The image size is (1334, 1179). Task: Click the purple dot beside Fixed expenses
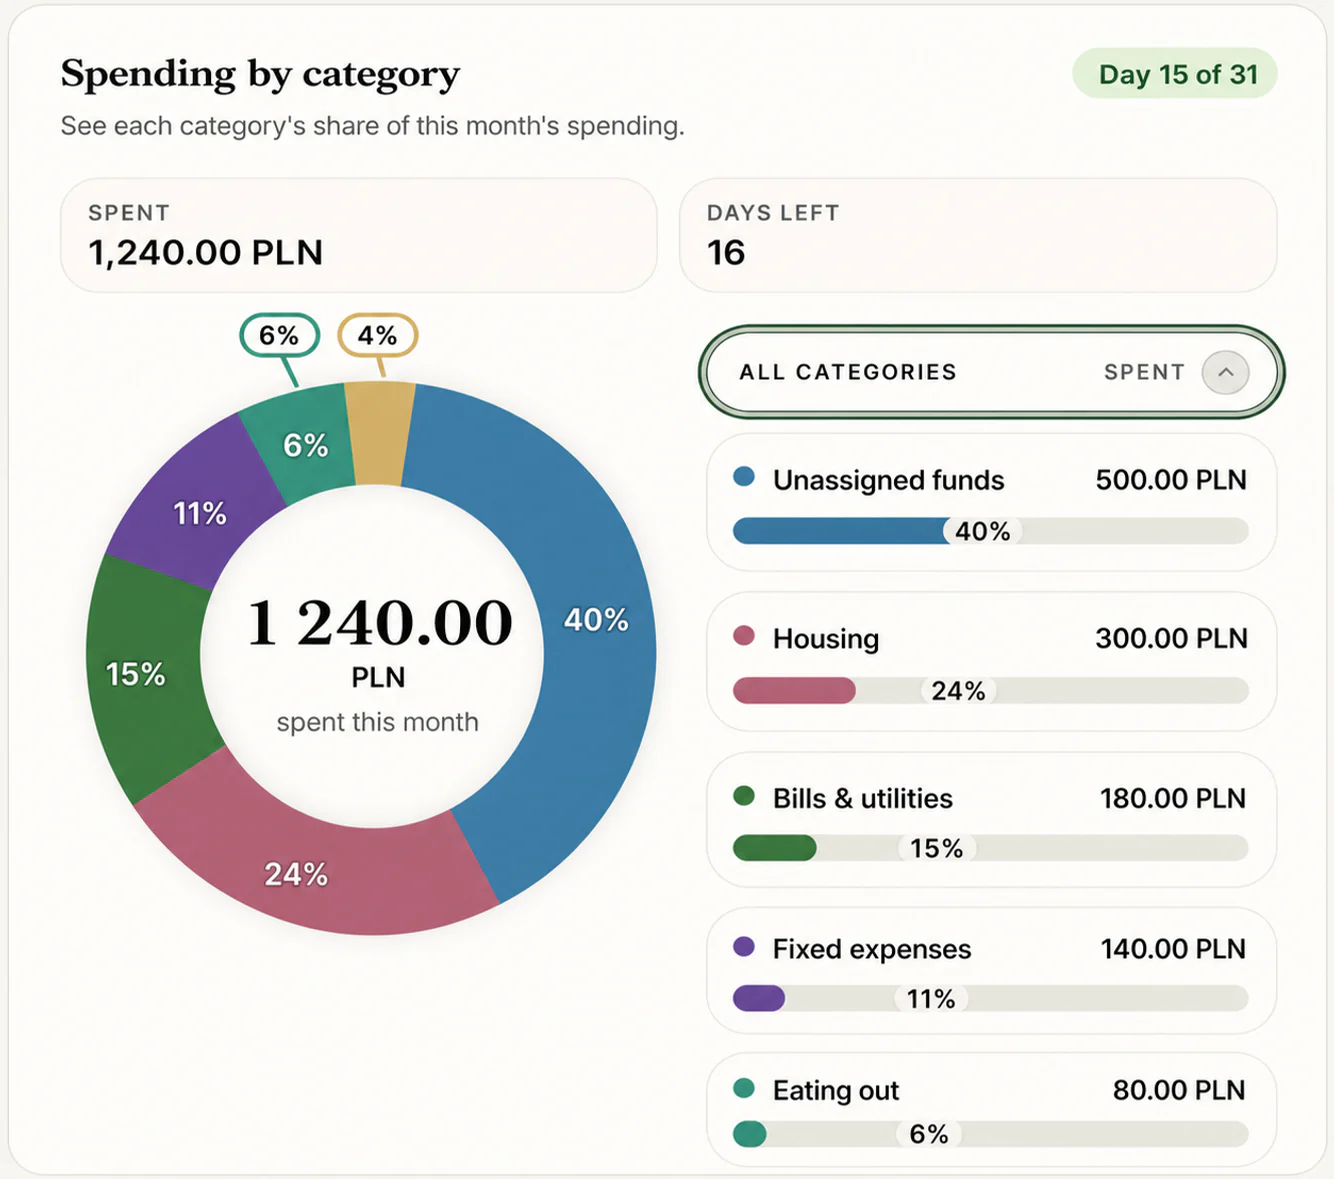[744, 947]
